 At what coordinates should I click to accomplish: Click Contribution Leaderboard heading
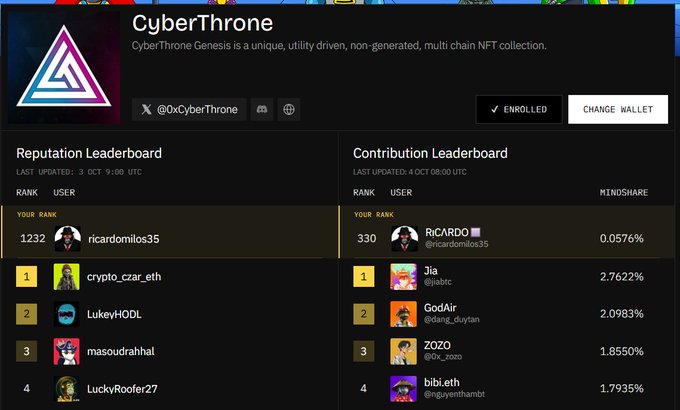point(430,153)
